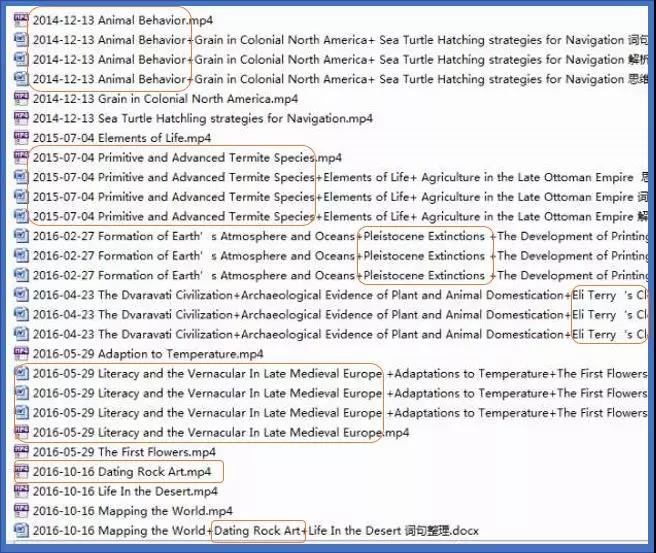656x553 pixels.
Task: Click the video icon of Elements of Life.mp4
Action: click(x=21, y=138)
